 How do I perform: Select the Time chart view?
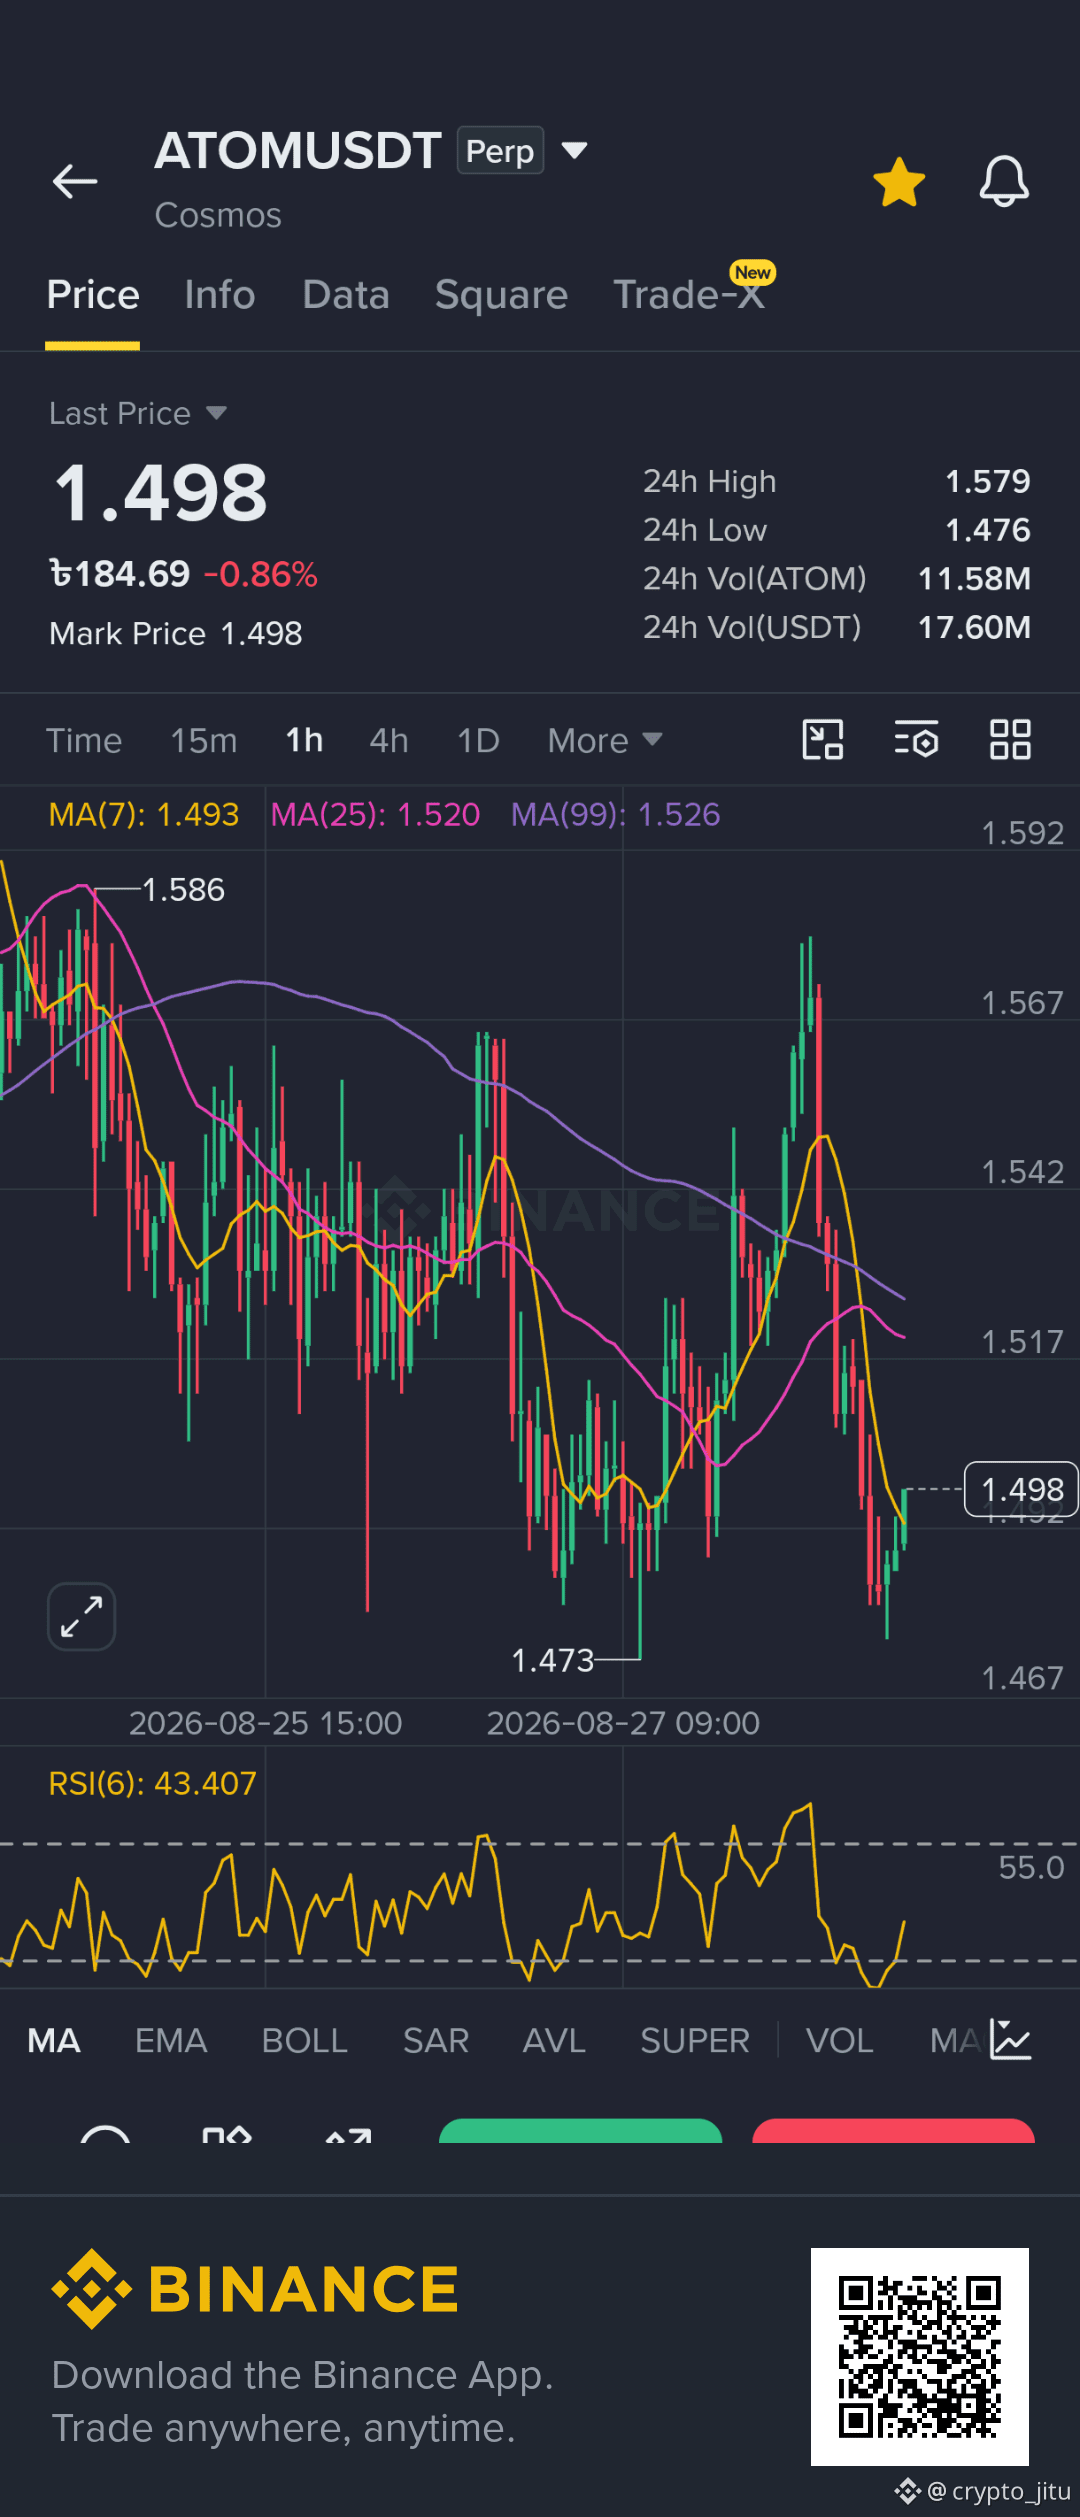pos(84,741)
